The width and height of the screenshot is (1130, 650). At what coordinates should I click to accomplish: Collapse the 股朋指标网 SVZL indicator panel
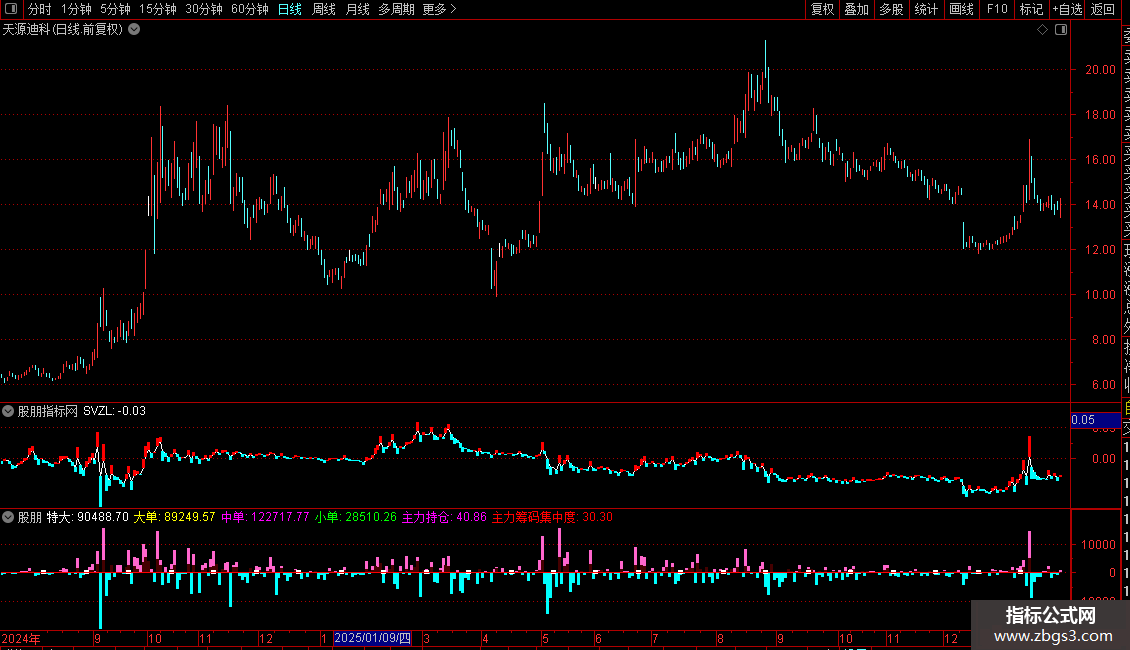tap(8, 411)
